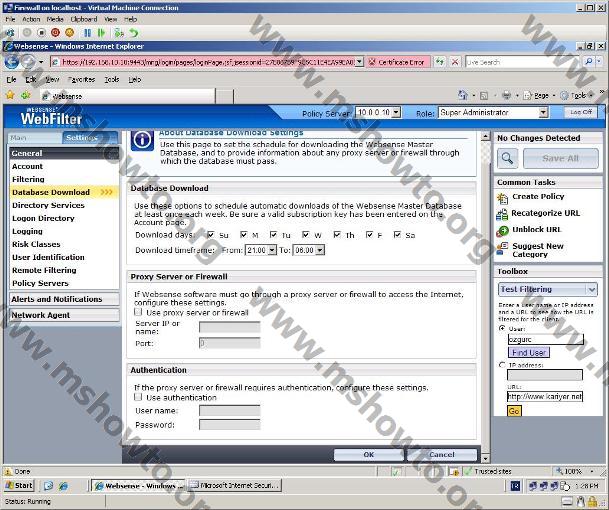Image resolution: width=609 pixels, height=510 pixels.
Task: Open the IE address bar dropdown arrow
Action: (x=359, y=62)
